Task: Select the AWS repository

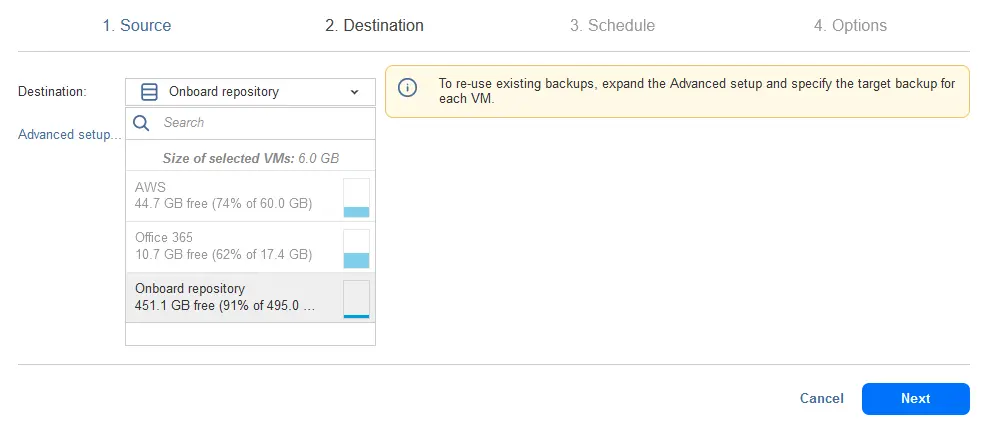Action: [250, 196]
